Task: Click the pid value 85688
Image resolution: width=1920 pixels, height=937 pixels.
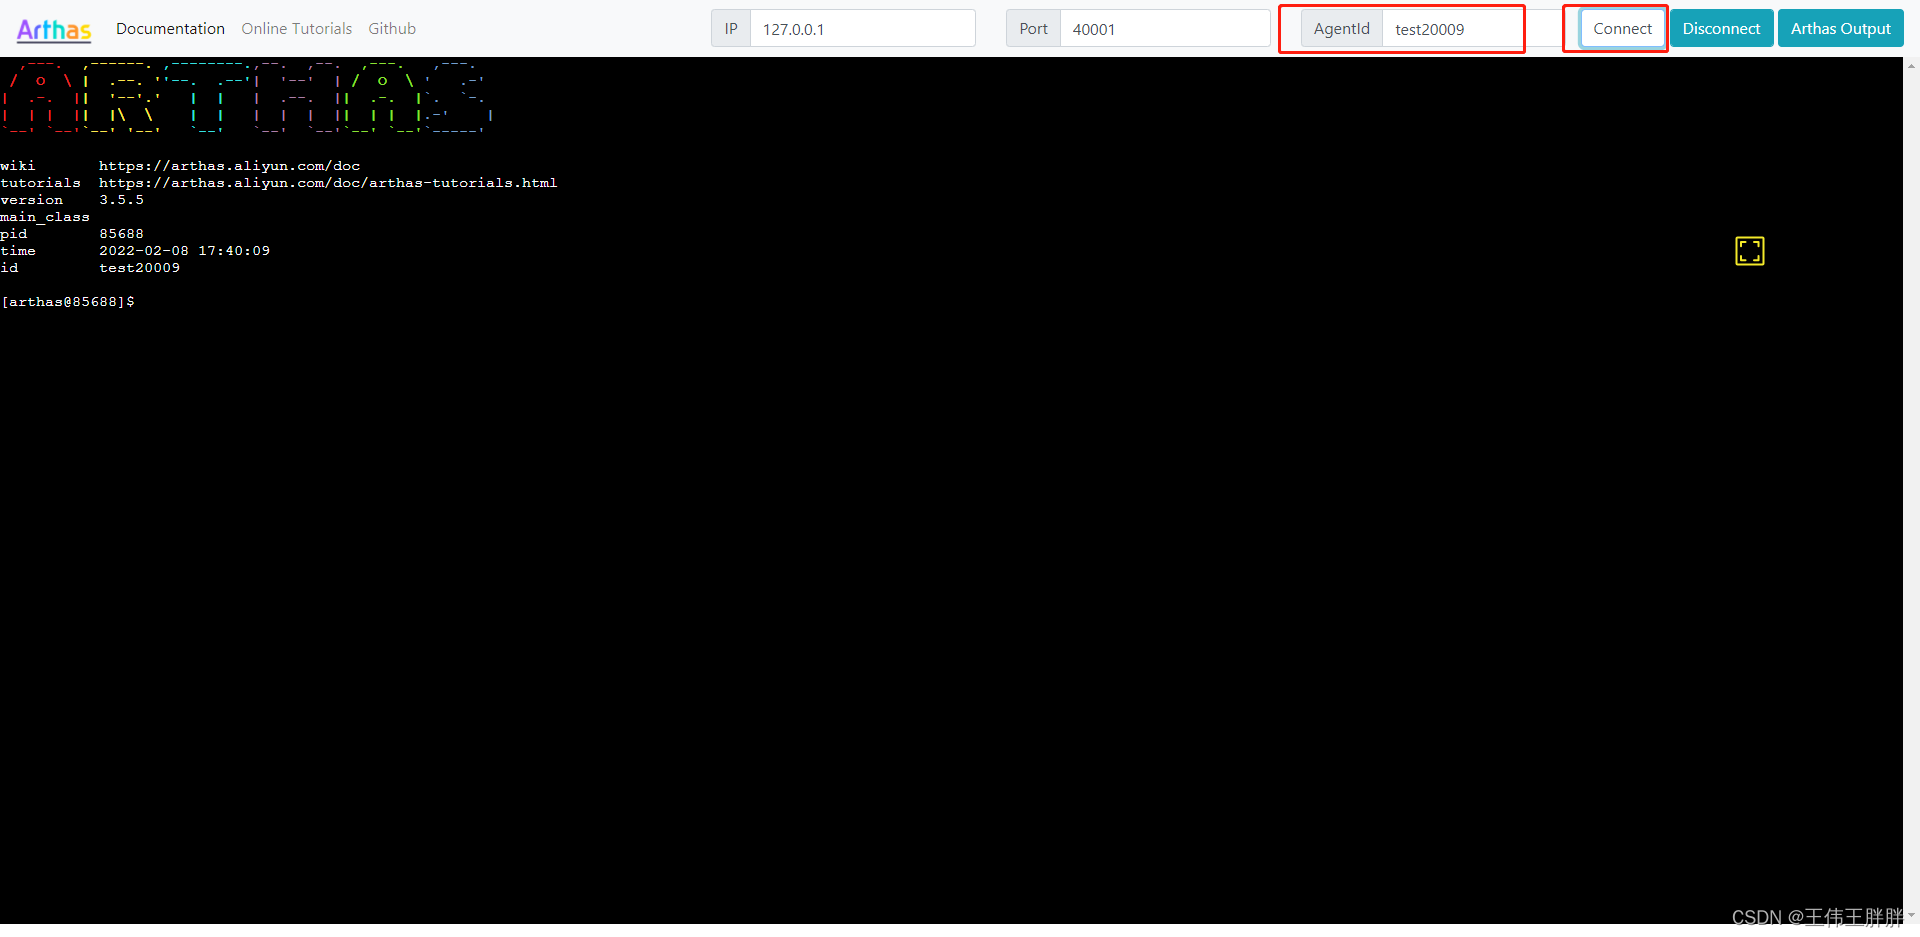Action: [x=121, y=234]
